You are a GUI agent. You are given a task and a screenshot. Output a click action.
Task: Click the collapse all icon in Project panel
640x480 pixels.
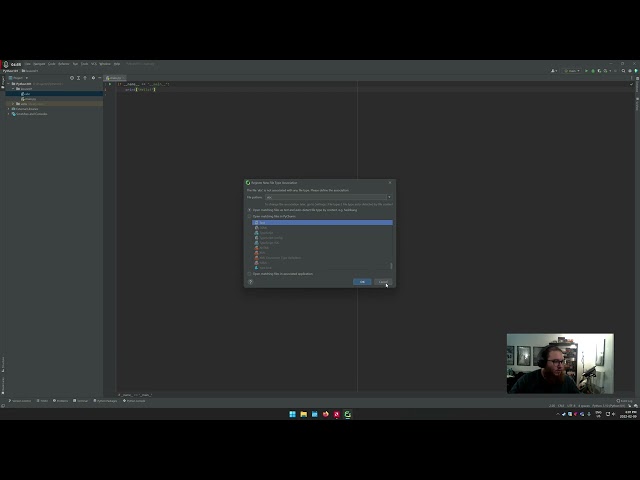click(x=85, y=78)
